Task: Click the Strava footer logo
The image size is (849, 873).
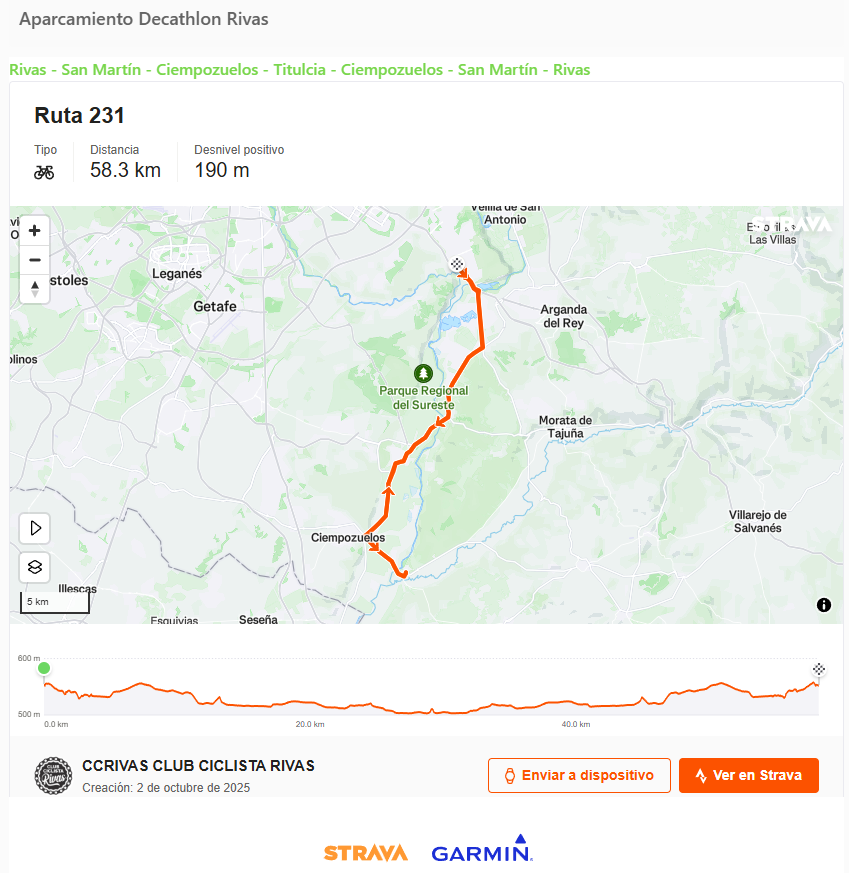Action: click(365, 853)
